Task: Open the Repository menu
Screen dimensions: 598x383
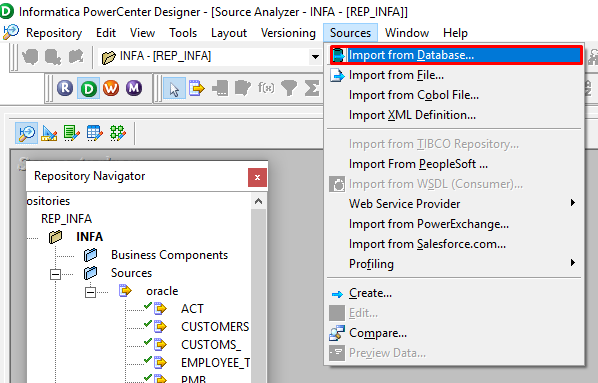Action: pos(54,33)
